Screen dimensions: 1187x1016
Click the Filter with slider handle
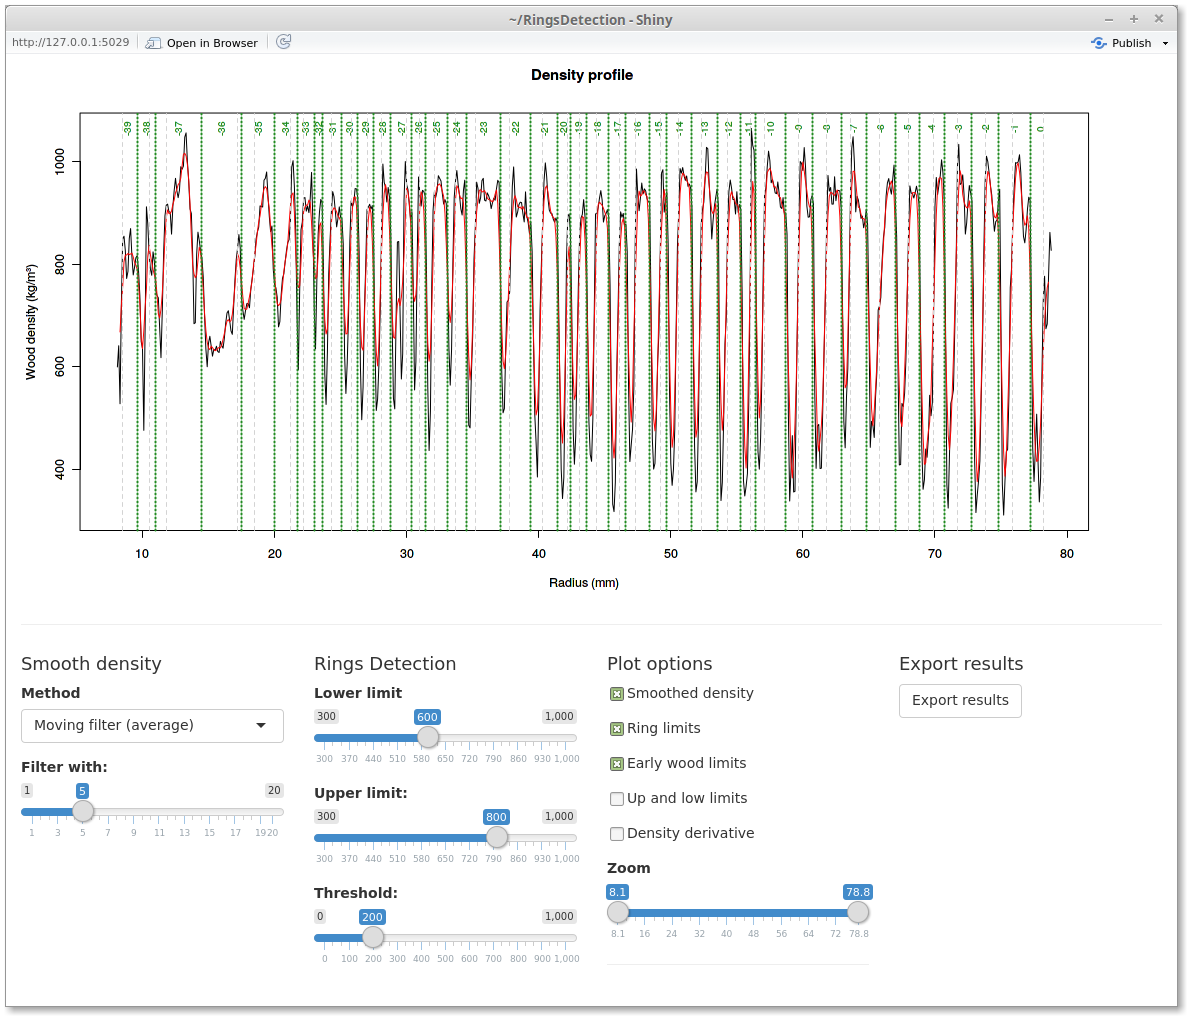(x=83, y=811)
